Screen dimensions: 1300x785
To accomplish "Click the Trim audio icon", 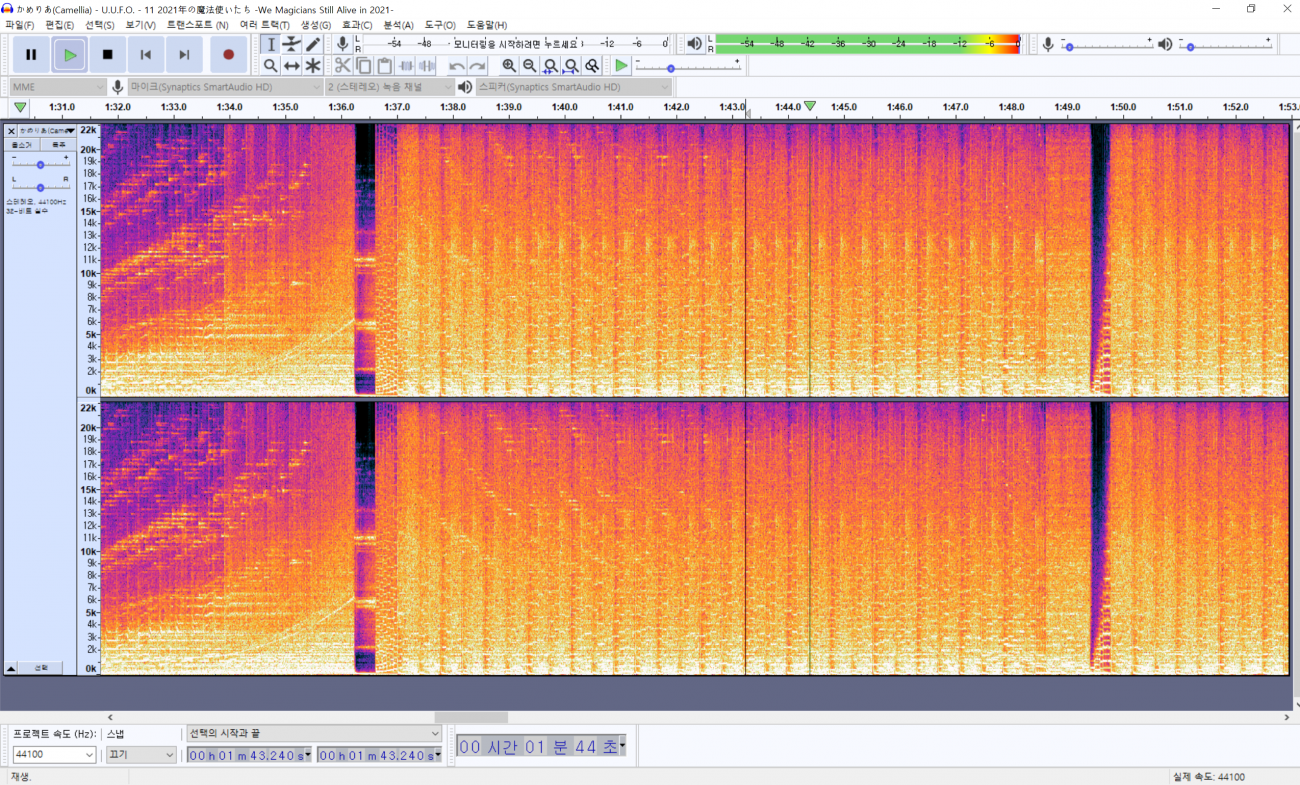I will coord(406,66).
